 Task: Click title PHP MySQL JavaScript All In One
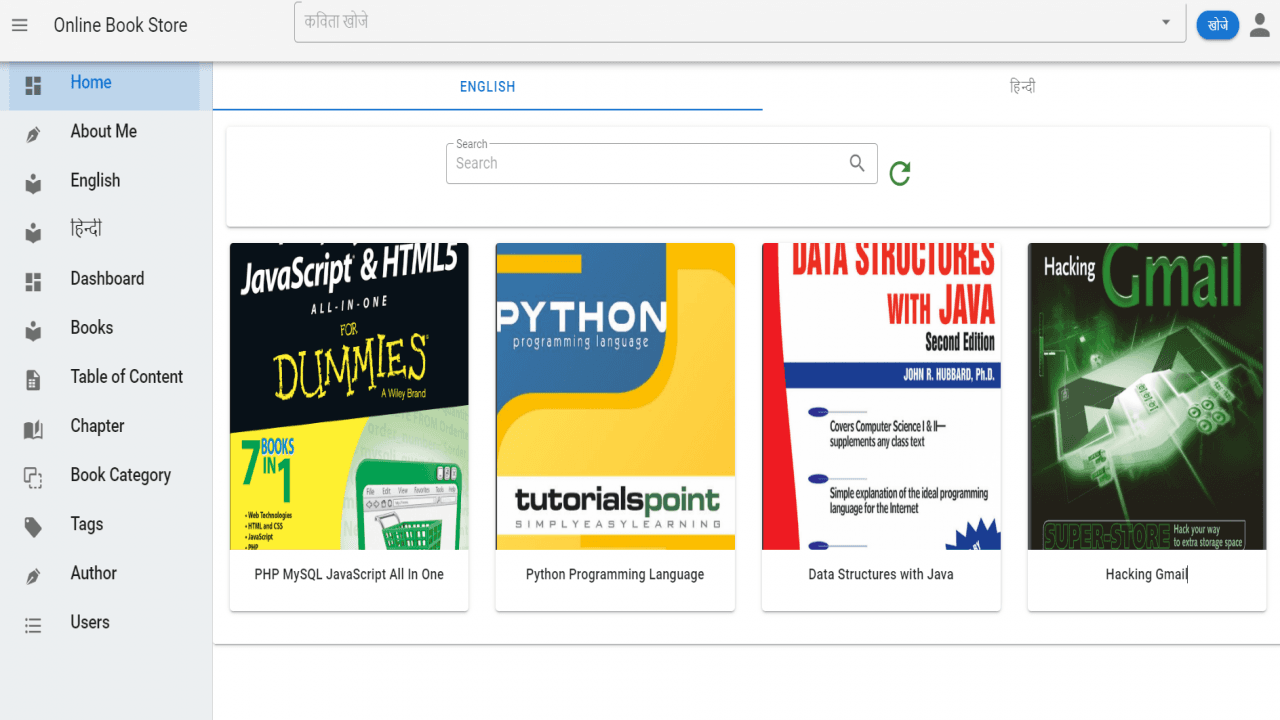click(349, 574)
